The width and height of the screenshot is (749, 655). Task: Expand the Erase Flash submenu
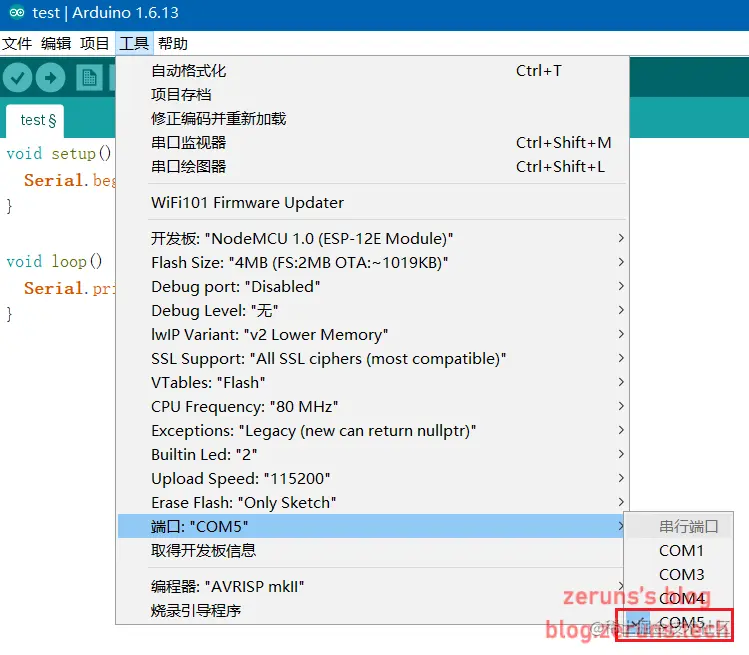pos(372,502)
